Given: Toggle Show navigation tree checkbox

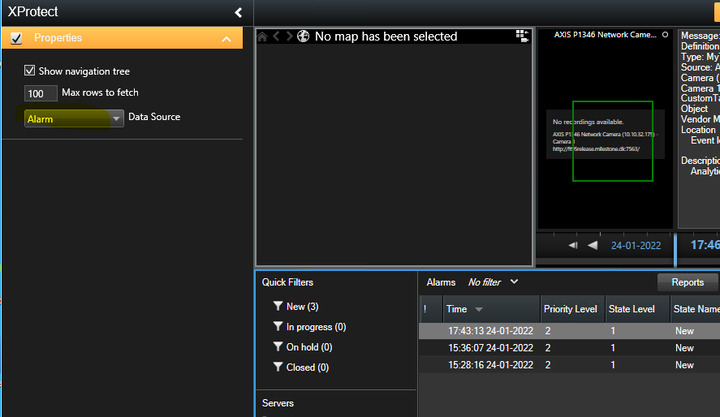Looking at the screenshot, I should pos(30,72).
